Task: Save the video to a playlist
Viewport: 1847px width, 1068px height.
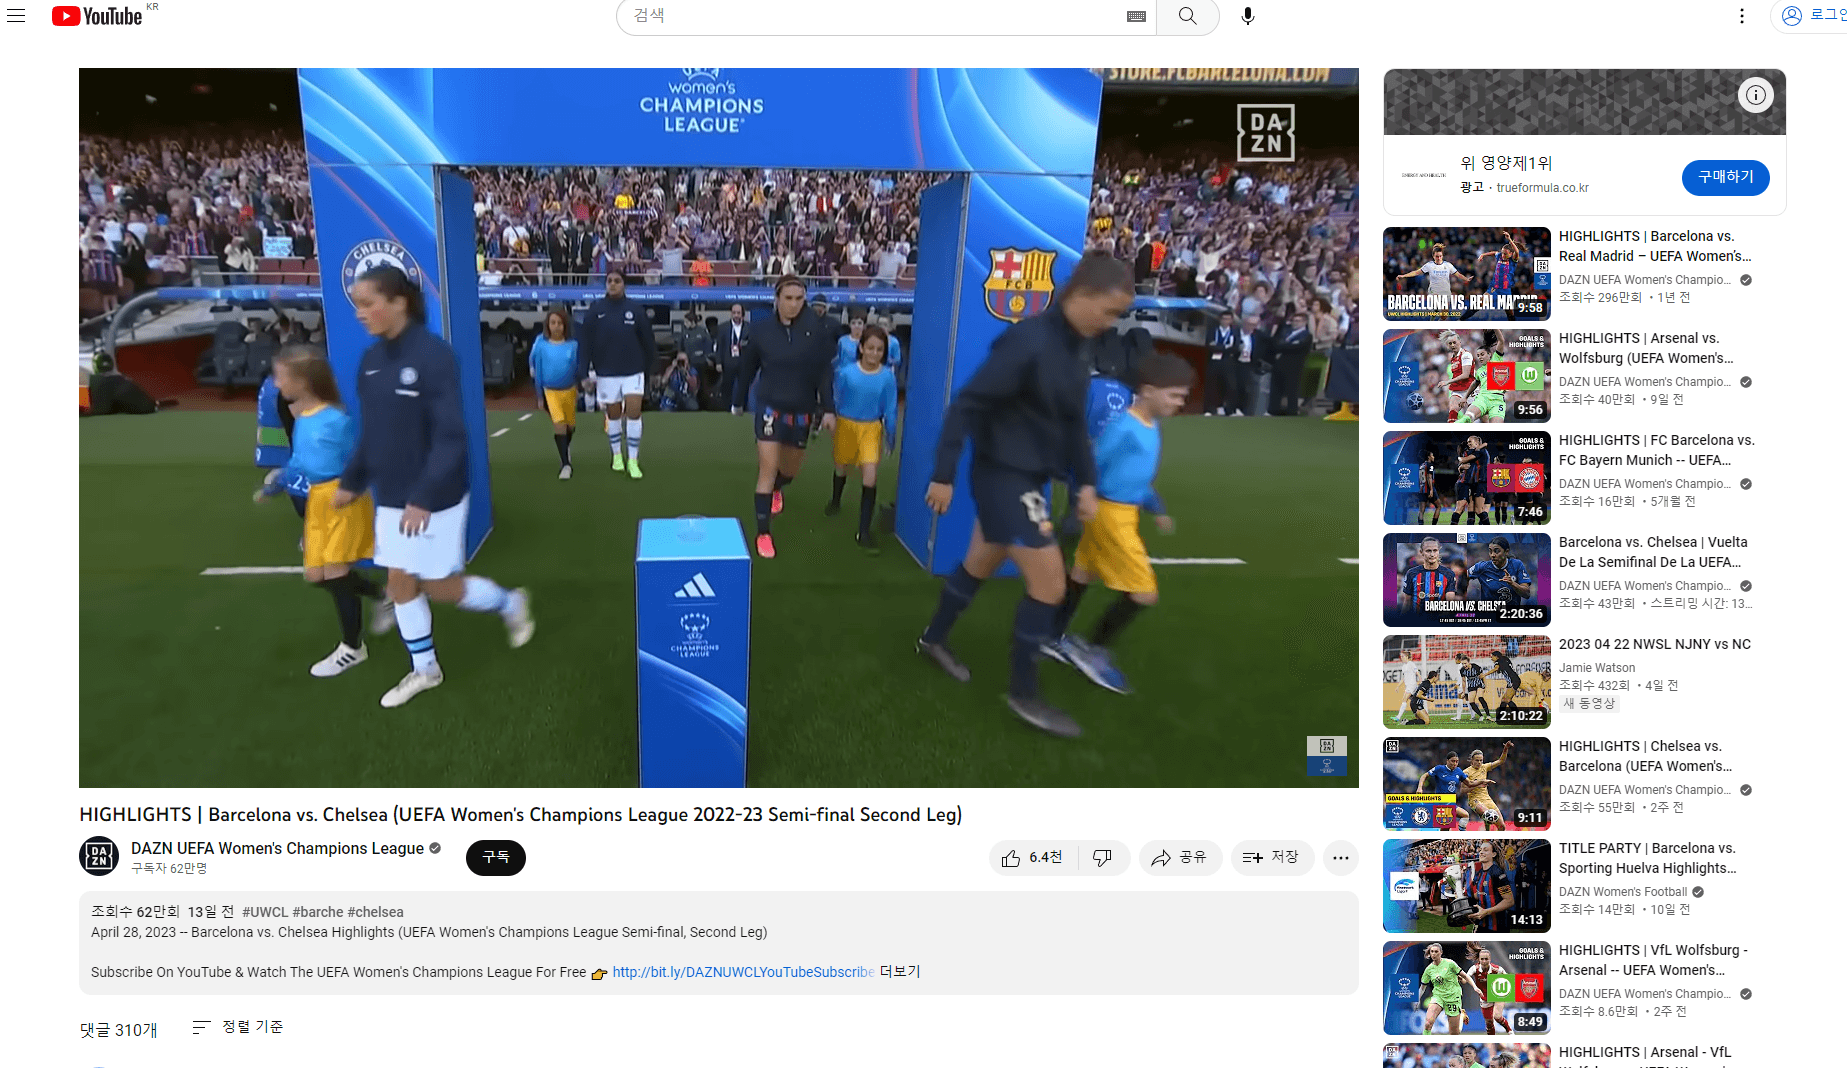Action: [1272, 858]
